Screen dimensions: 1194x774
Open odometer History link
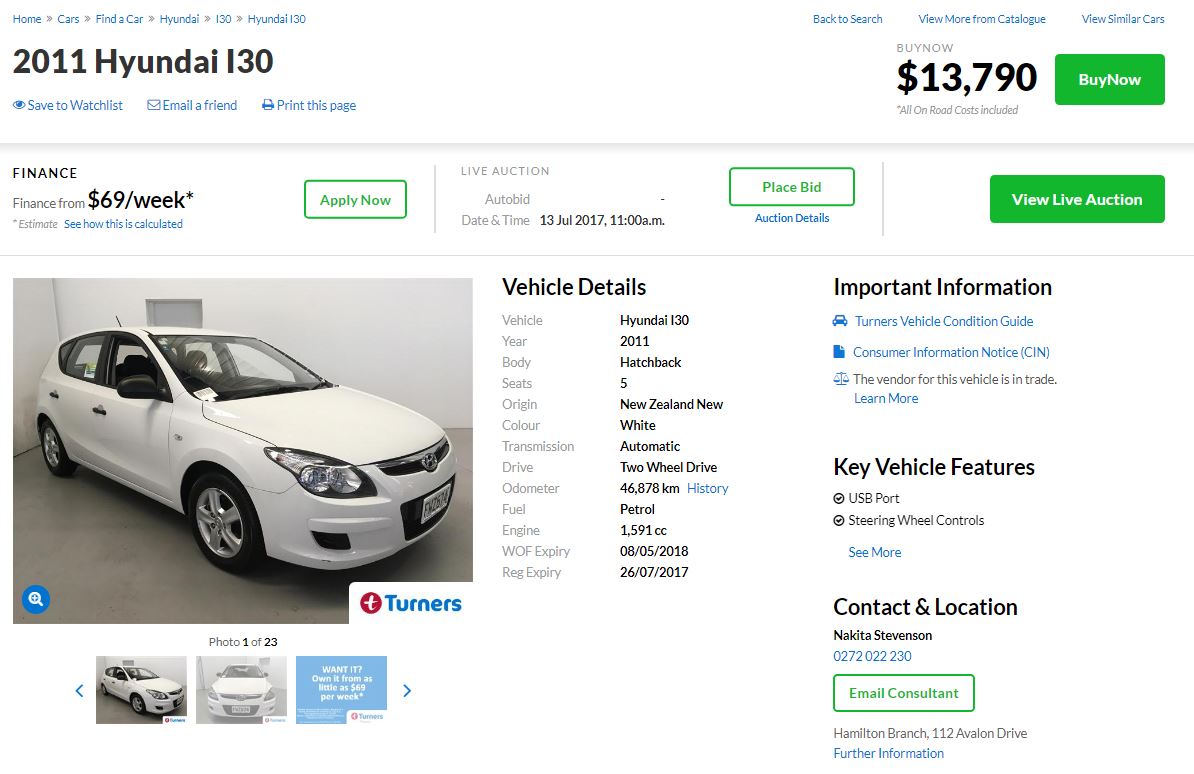(707, 488)
